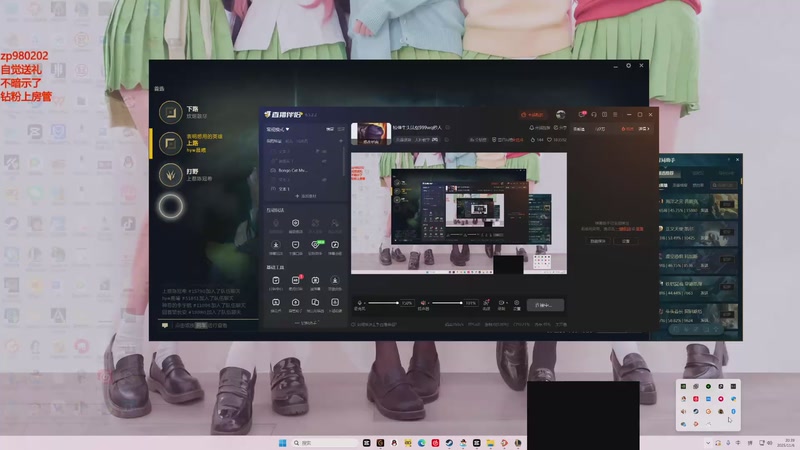Click the share icon above preview

tap(556, 128)
